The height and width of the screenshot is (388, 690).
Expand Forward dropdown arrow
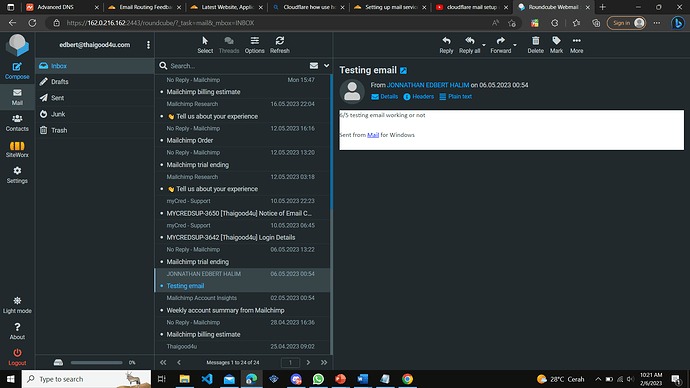[x=515, y=45]
